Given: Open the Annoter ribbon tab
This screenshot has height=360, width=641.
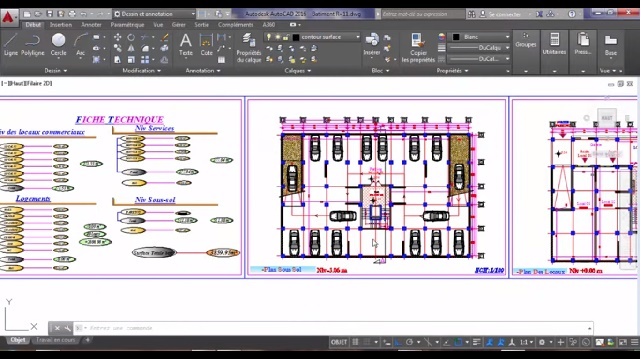Looking at the screenshot, I should 91,25.
